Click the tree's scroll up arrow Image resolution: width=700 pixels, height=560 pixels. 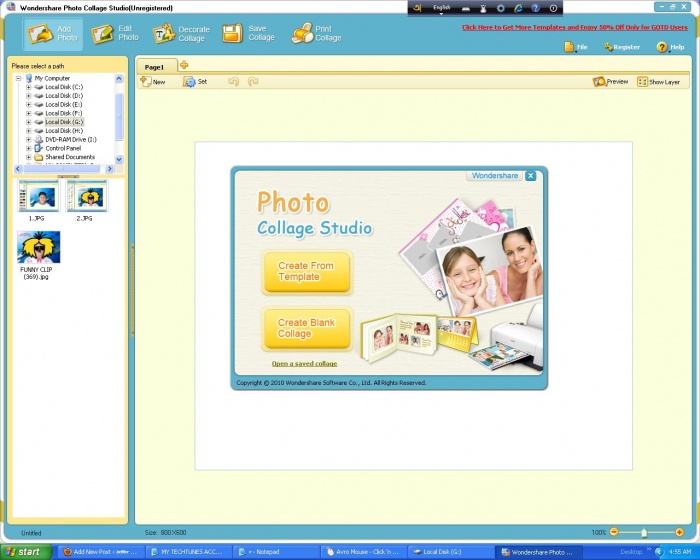click(119, 79)
